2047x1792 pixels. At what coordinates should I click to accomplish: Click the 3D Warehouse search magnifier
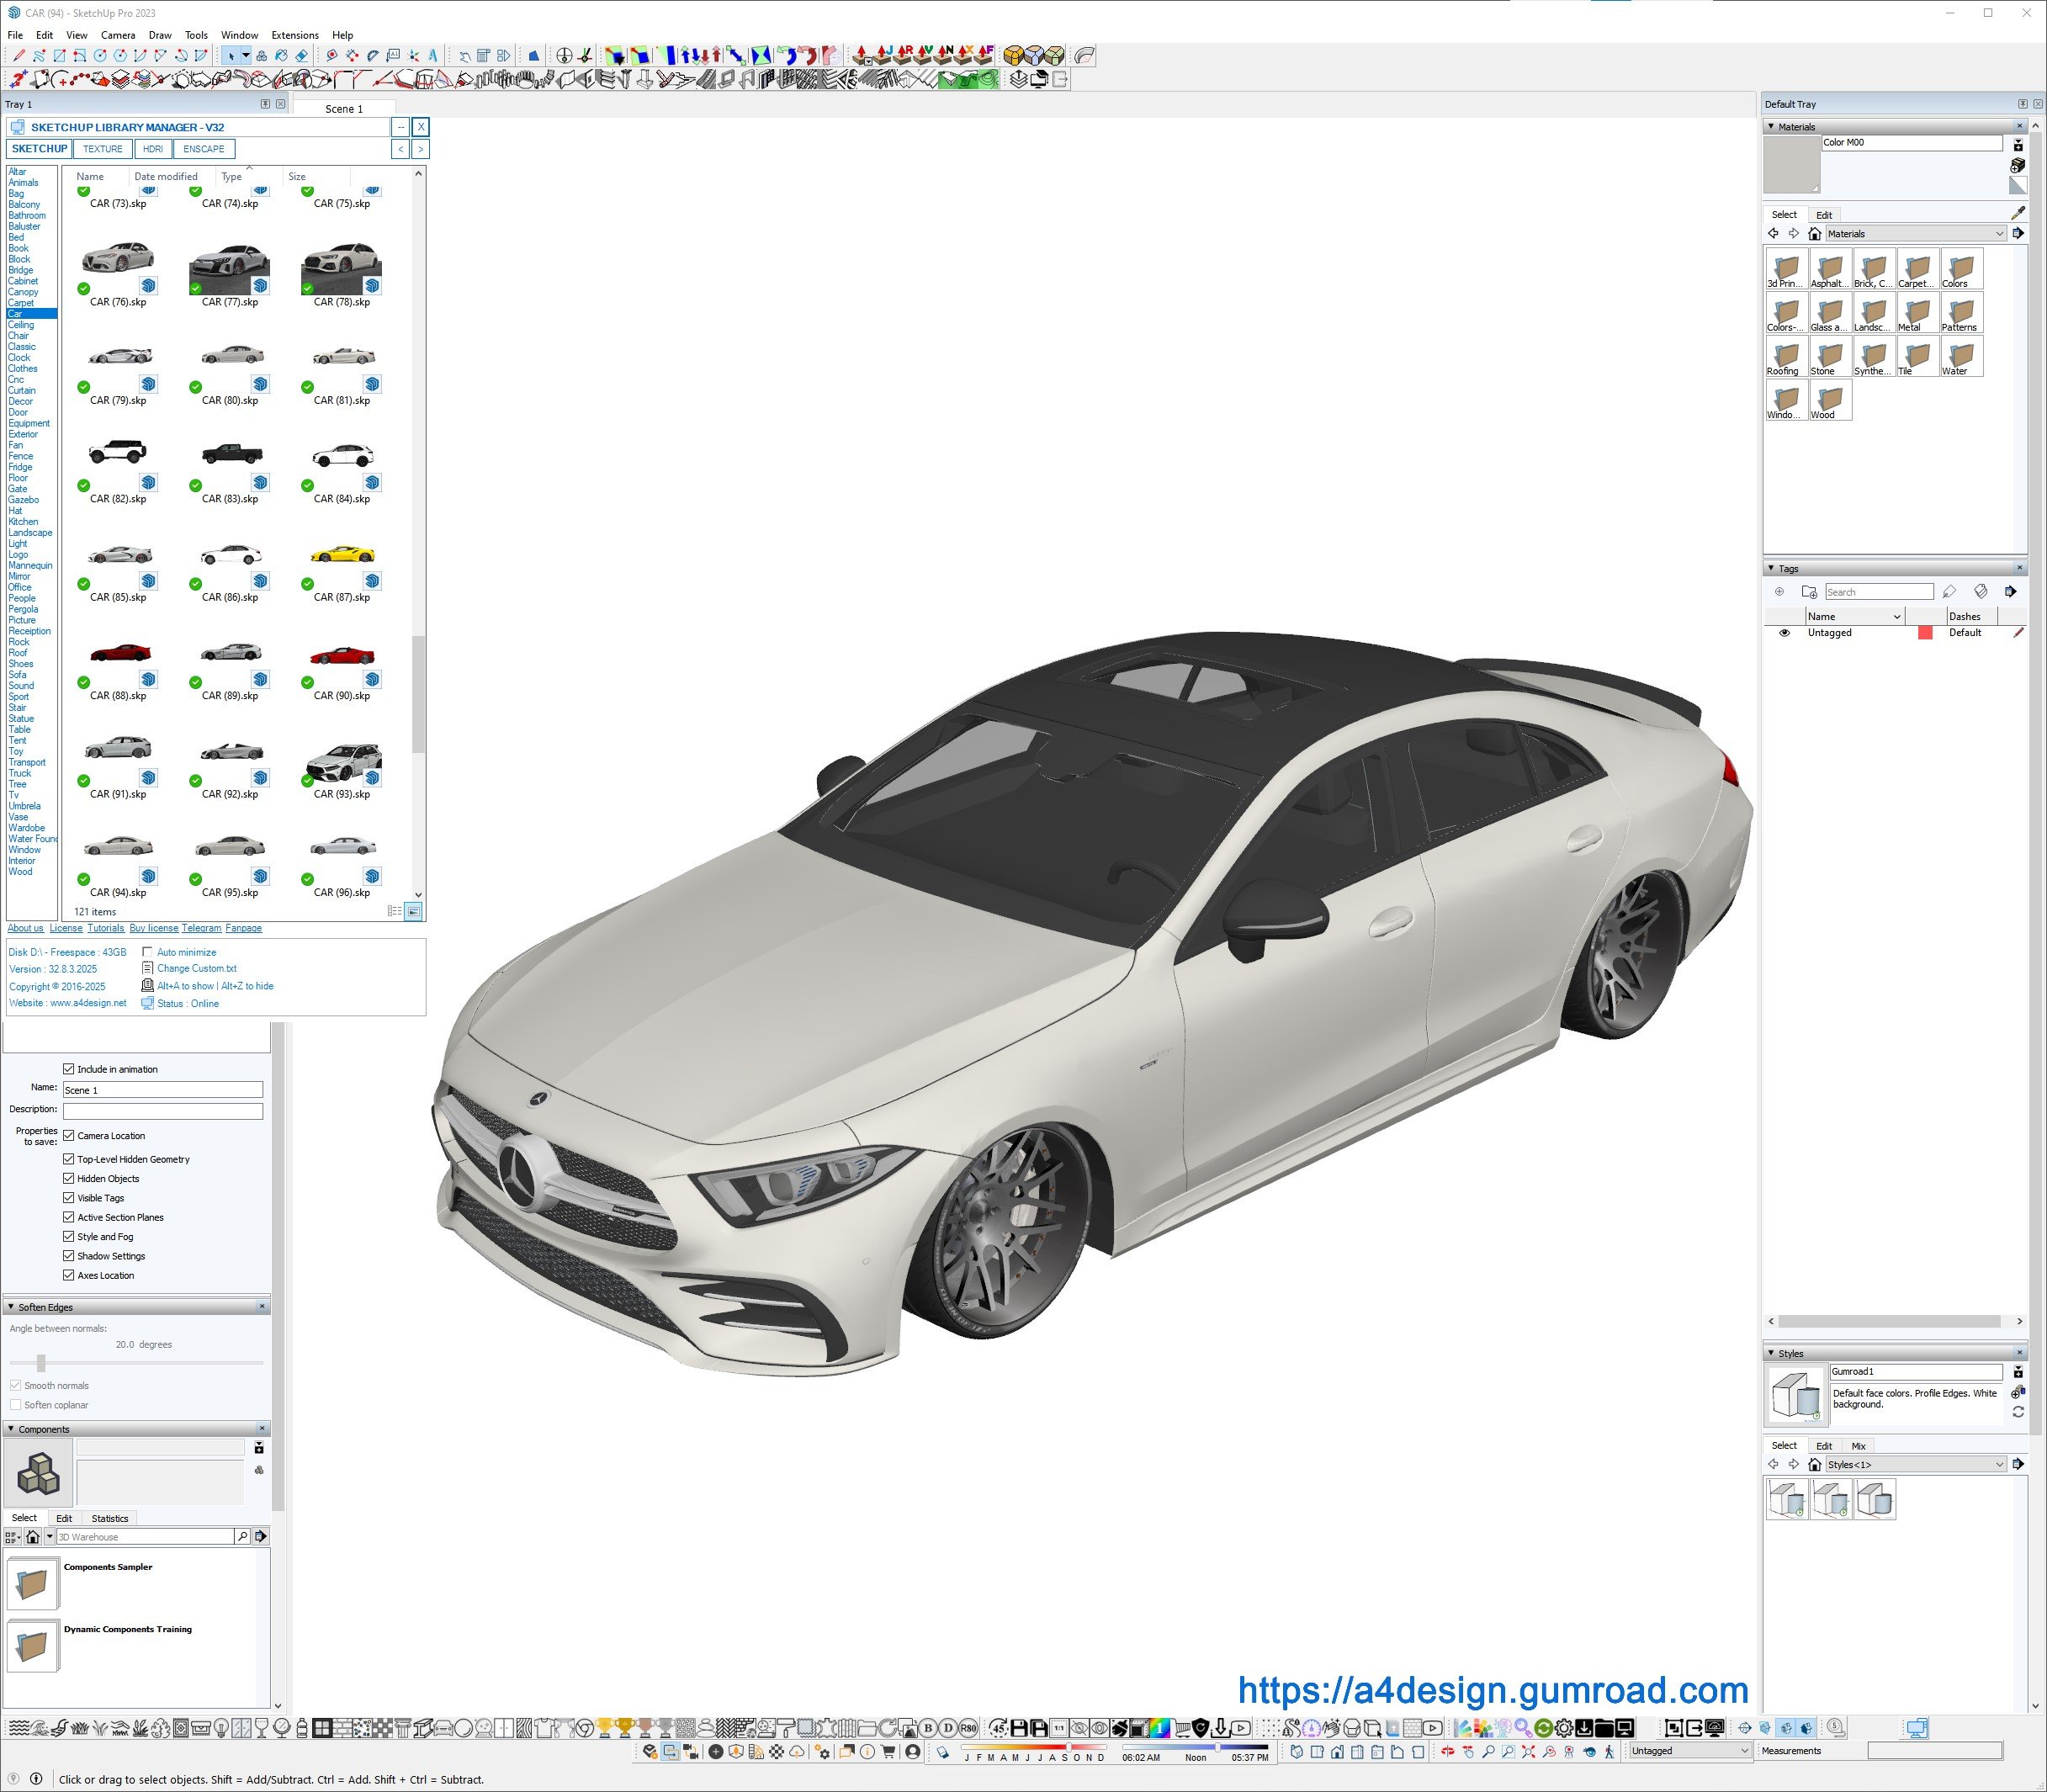(x=242, y=1537)
